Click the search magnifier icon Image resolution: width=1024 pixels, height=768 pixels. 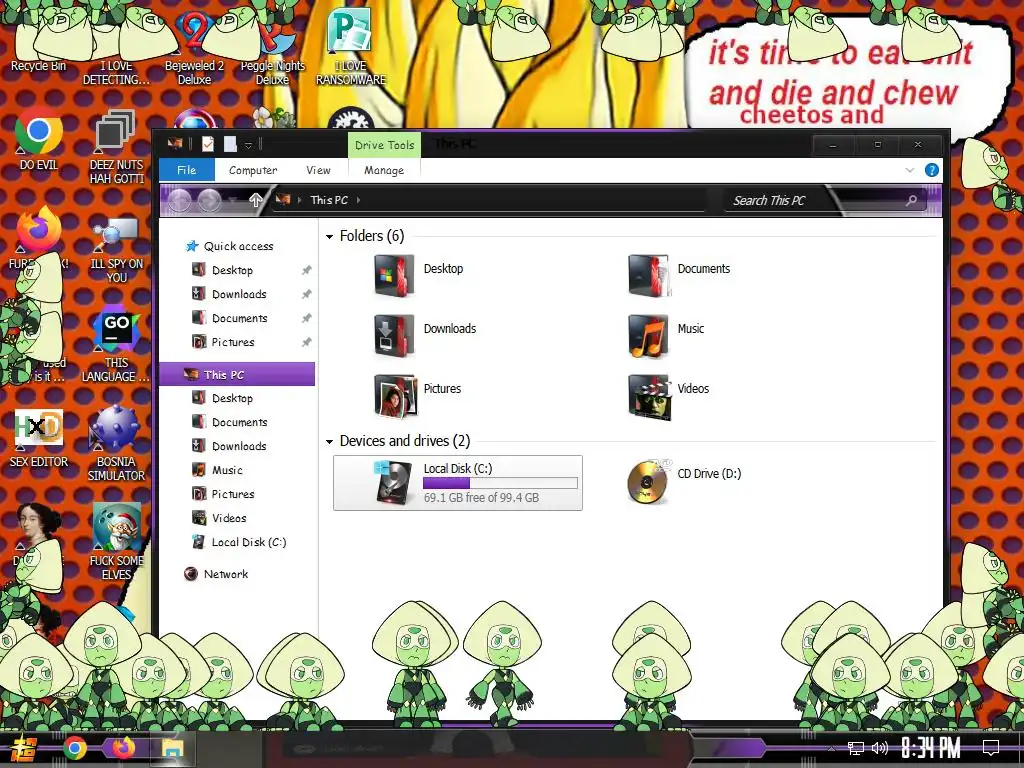pos(911,200)
